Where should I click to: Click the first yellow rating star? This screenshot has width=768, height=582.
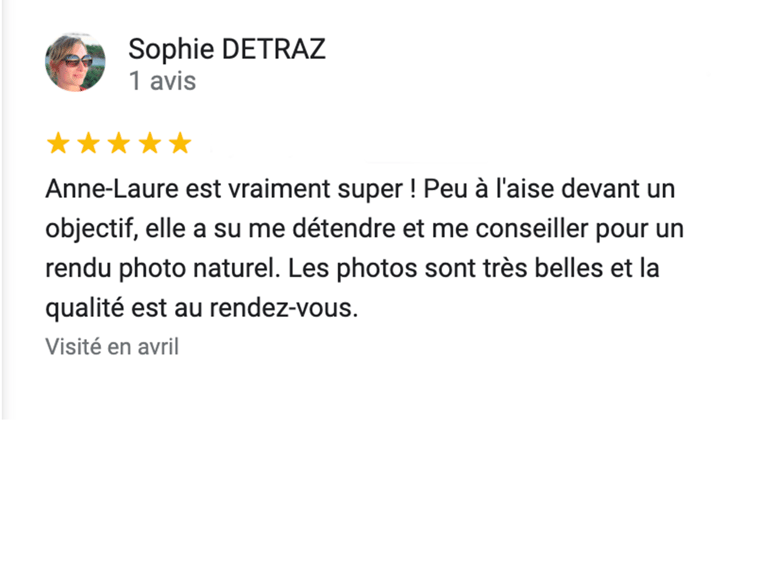coord(58,143)
